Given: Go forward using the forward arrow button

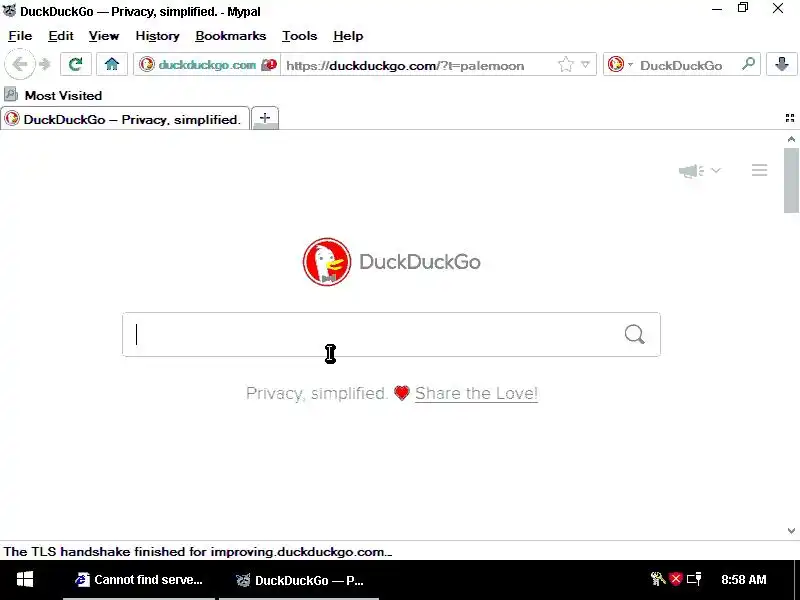Looking at the screenshot, I should point(45,65).
